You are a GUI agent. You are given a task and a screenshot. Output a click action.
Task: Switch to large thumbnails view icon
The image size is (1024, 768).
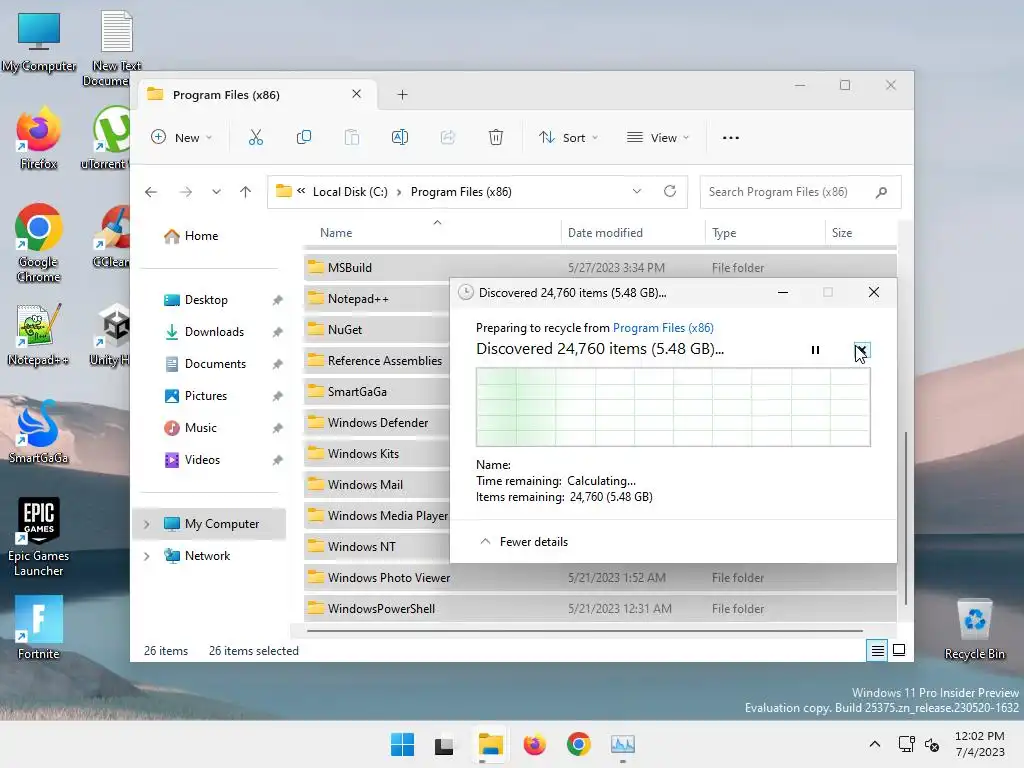[899, 650]
